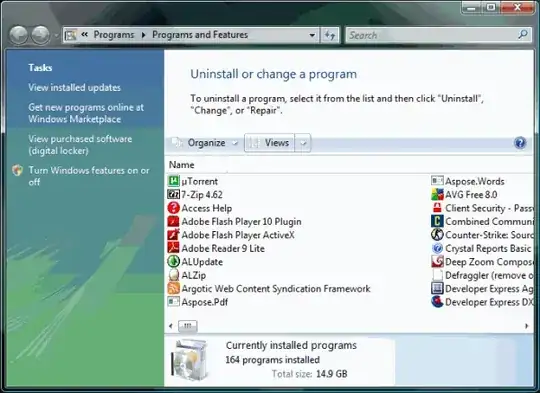This screenshot has height=393, width=540.
Task: Select the Access Help entry name
Action: [207, 208]
